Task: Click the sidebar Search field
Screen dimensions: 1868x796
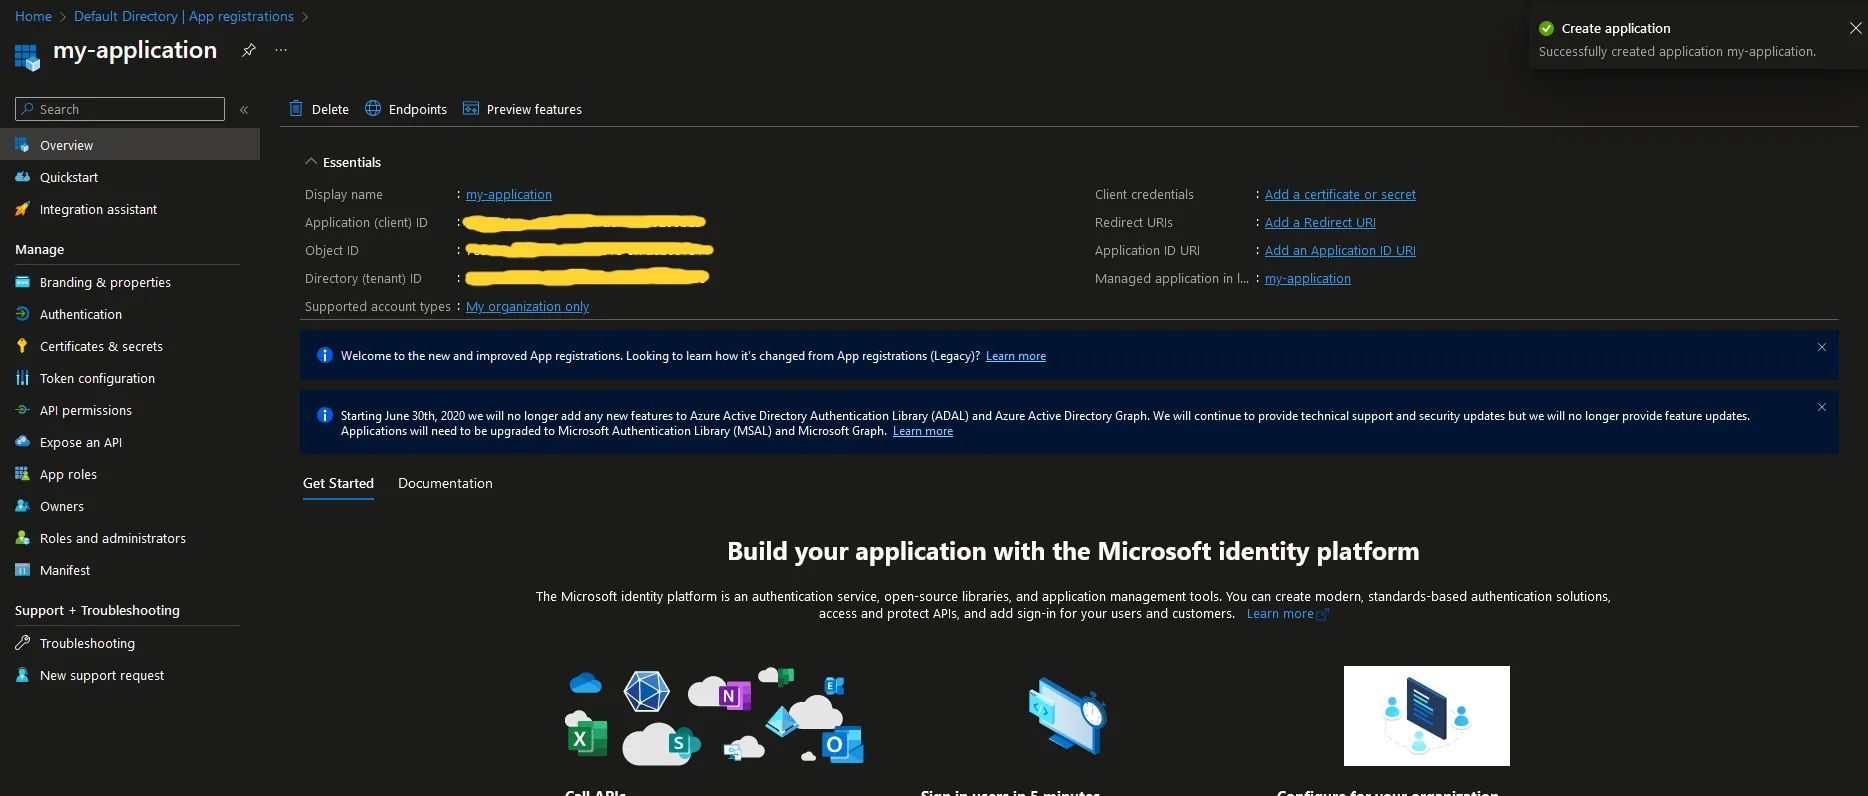Action: coord(120,109)
